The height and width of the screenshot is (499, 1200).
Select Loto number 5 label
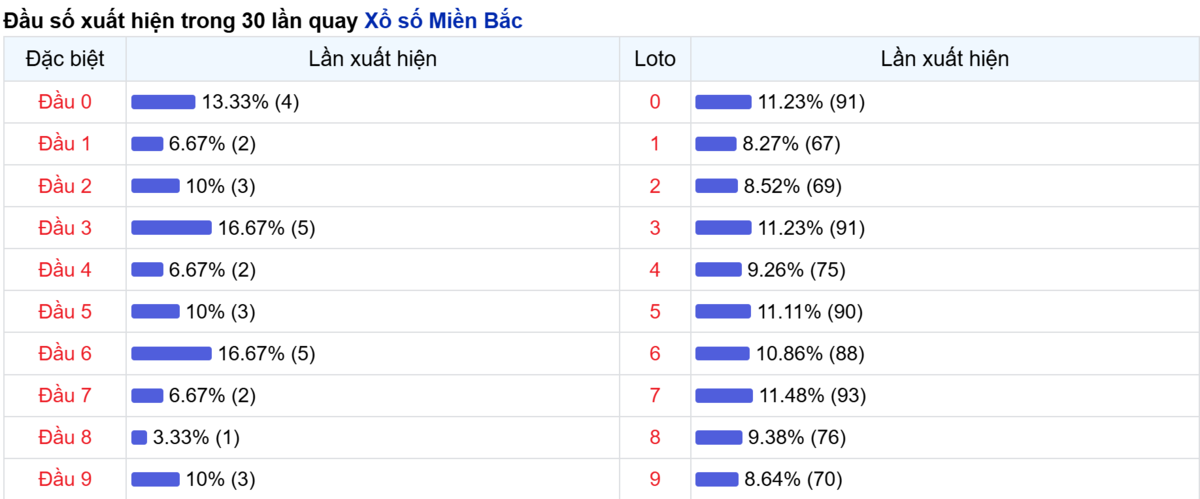point(655,311)
